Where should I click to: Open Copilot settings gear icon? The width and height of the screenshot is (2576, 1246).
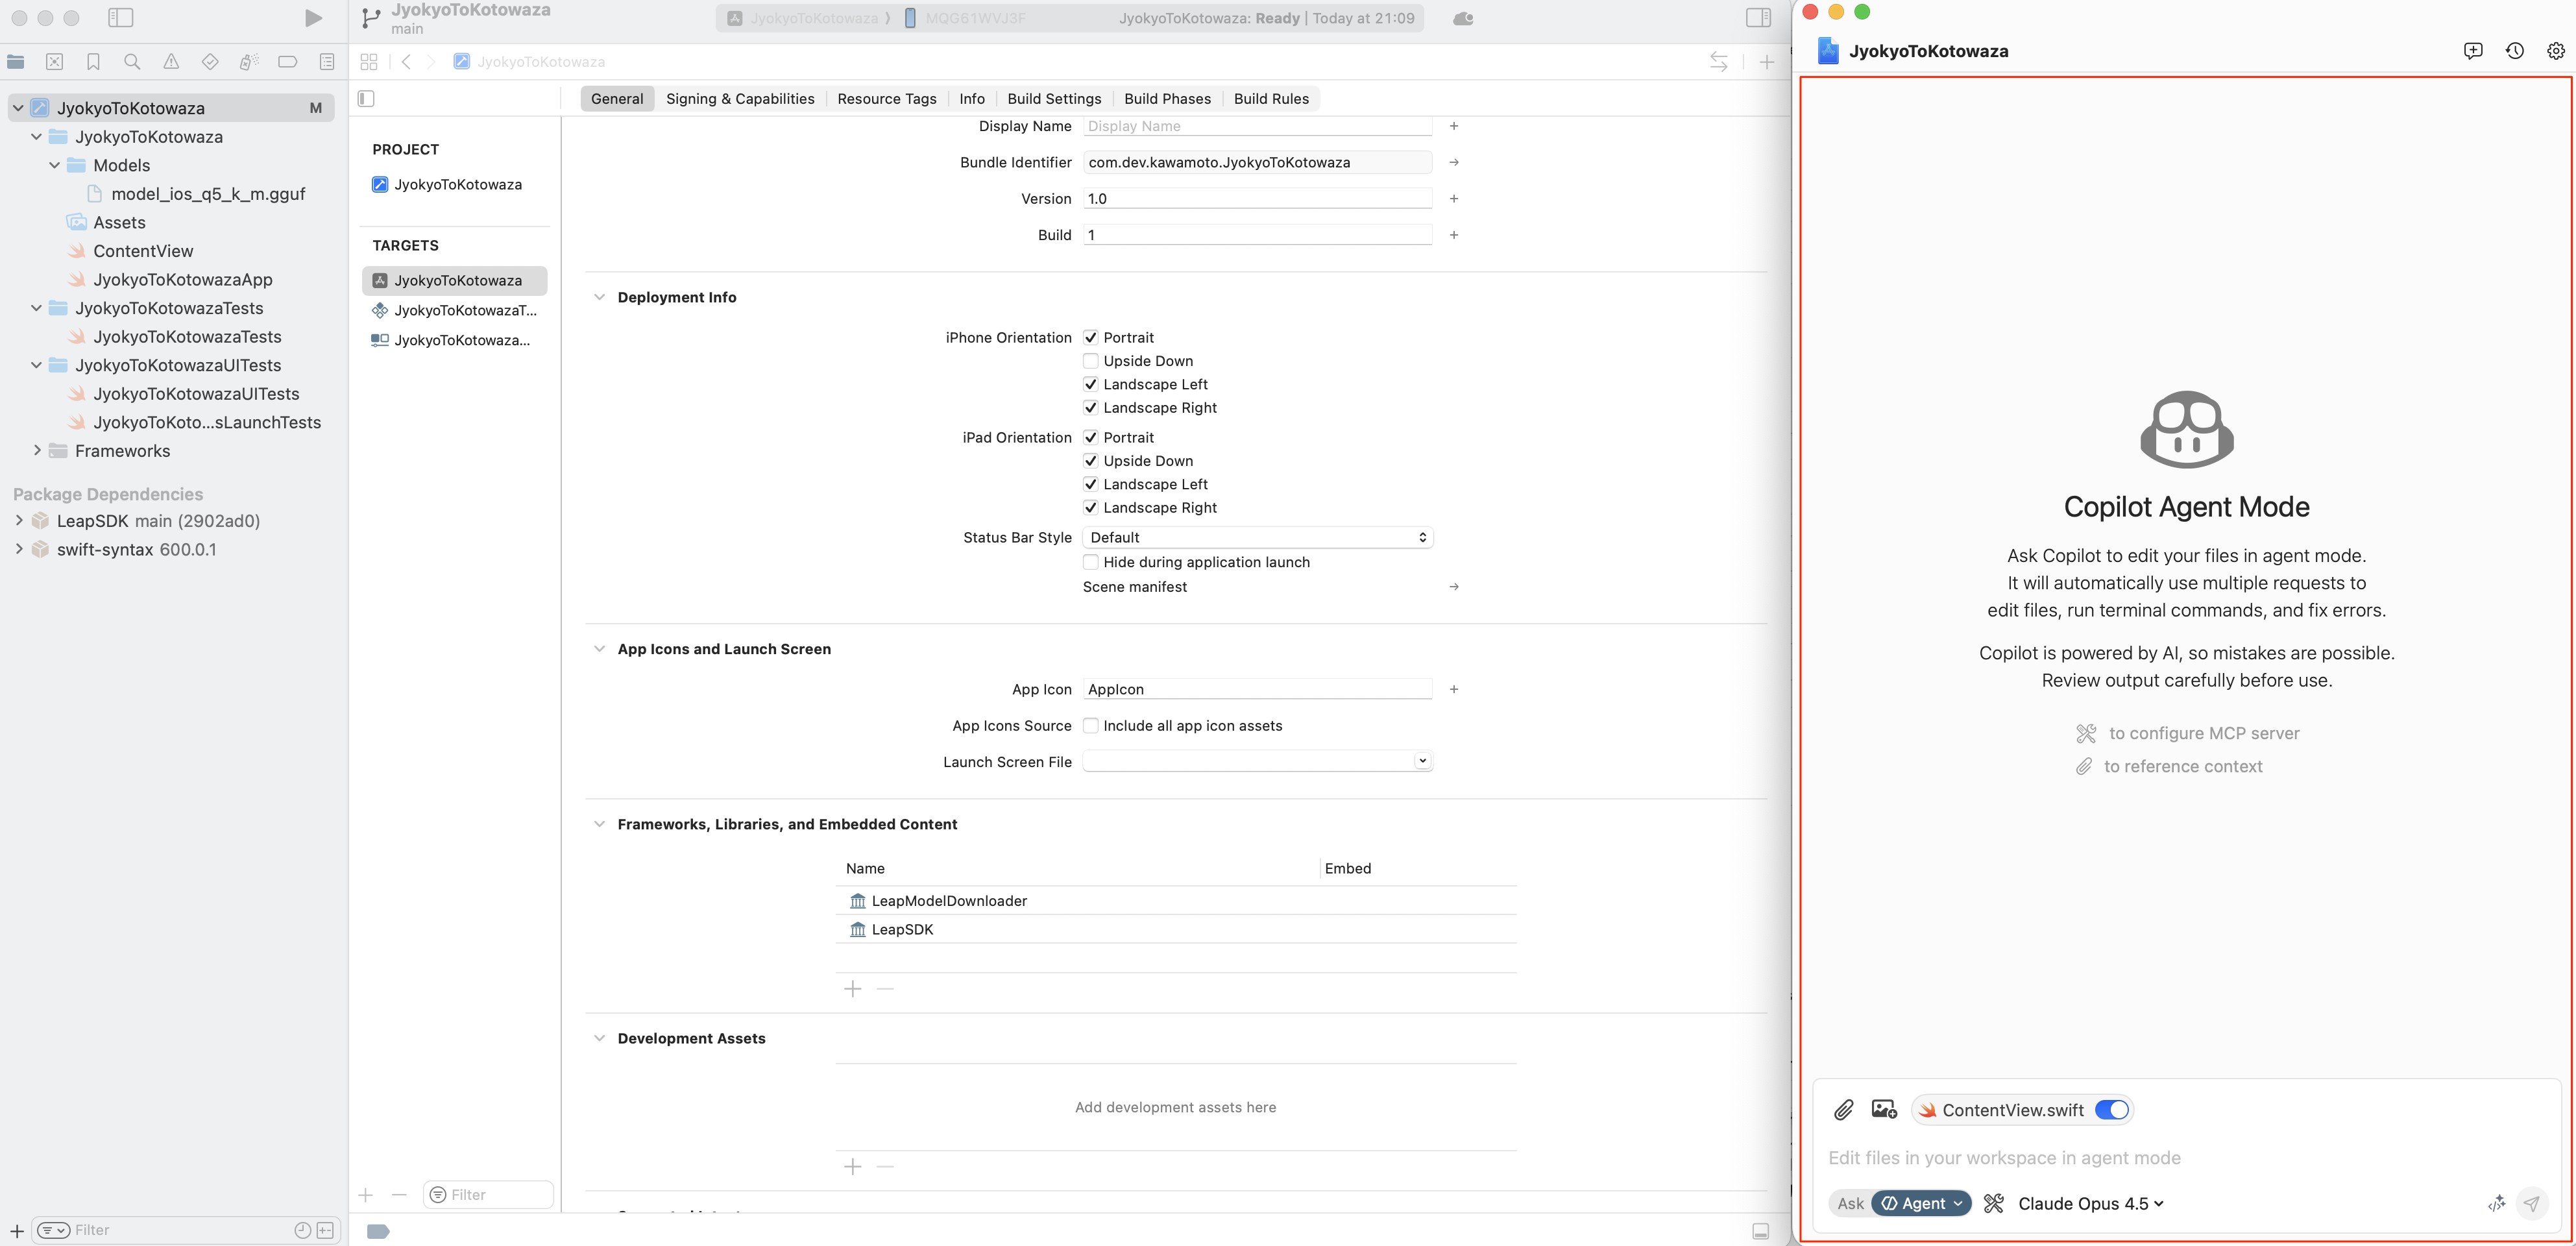[x=2555, y=51]
